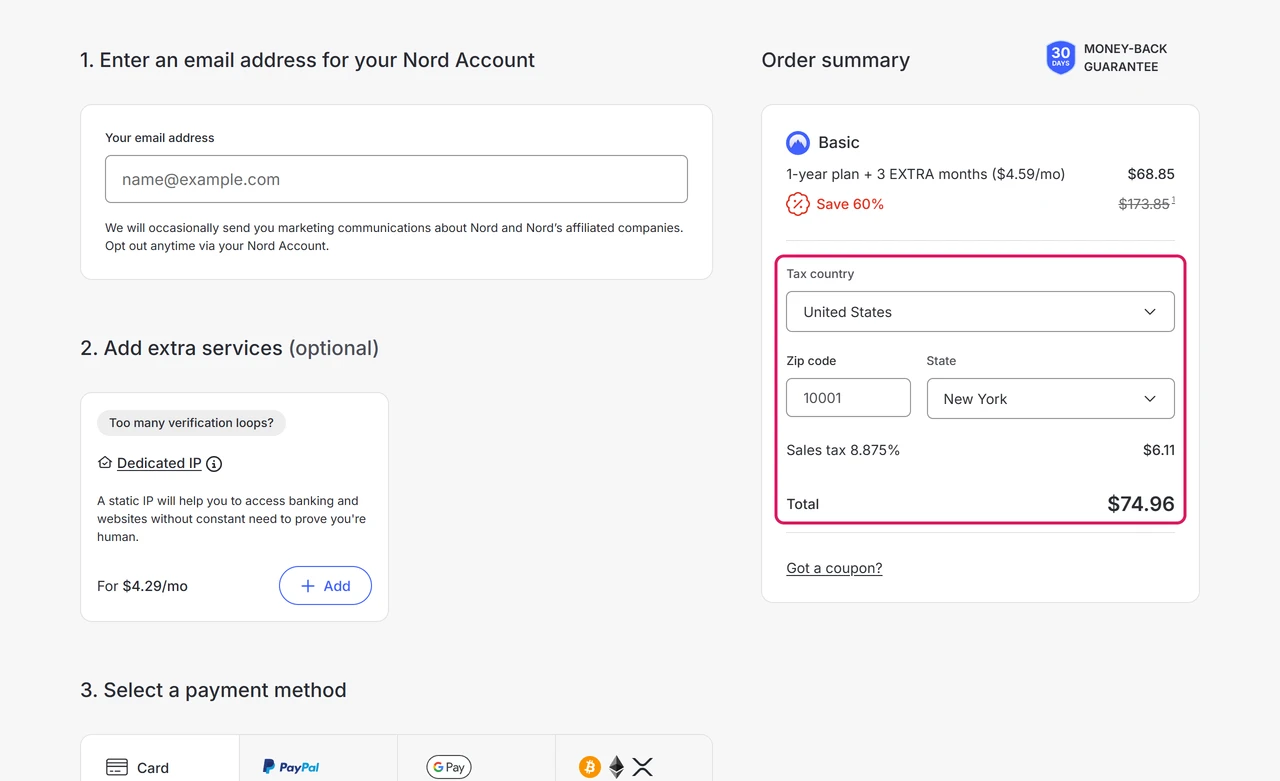Viewport: 1280px width, 781px height.
Task: Open the State dropdown showing New York
Action: coord(1051,398)
